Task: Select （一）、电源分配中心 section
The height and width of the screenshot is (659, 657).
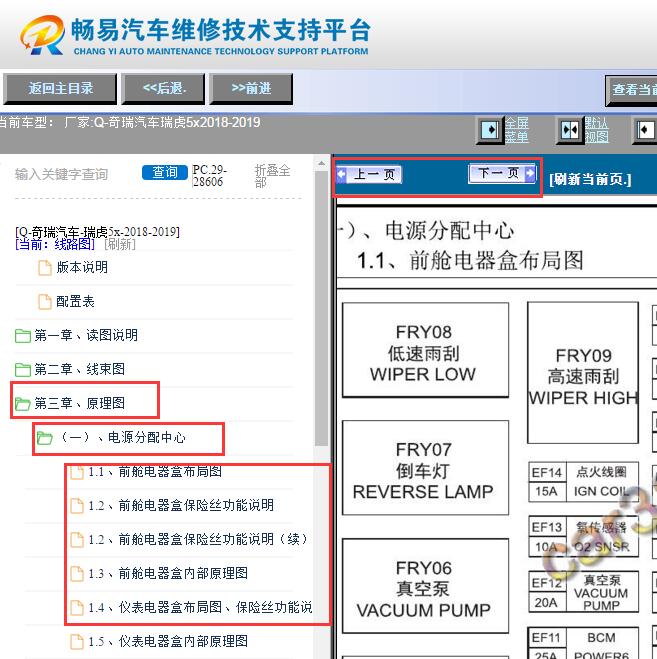Action: 122,438
